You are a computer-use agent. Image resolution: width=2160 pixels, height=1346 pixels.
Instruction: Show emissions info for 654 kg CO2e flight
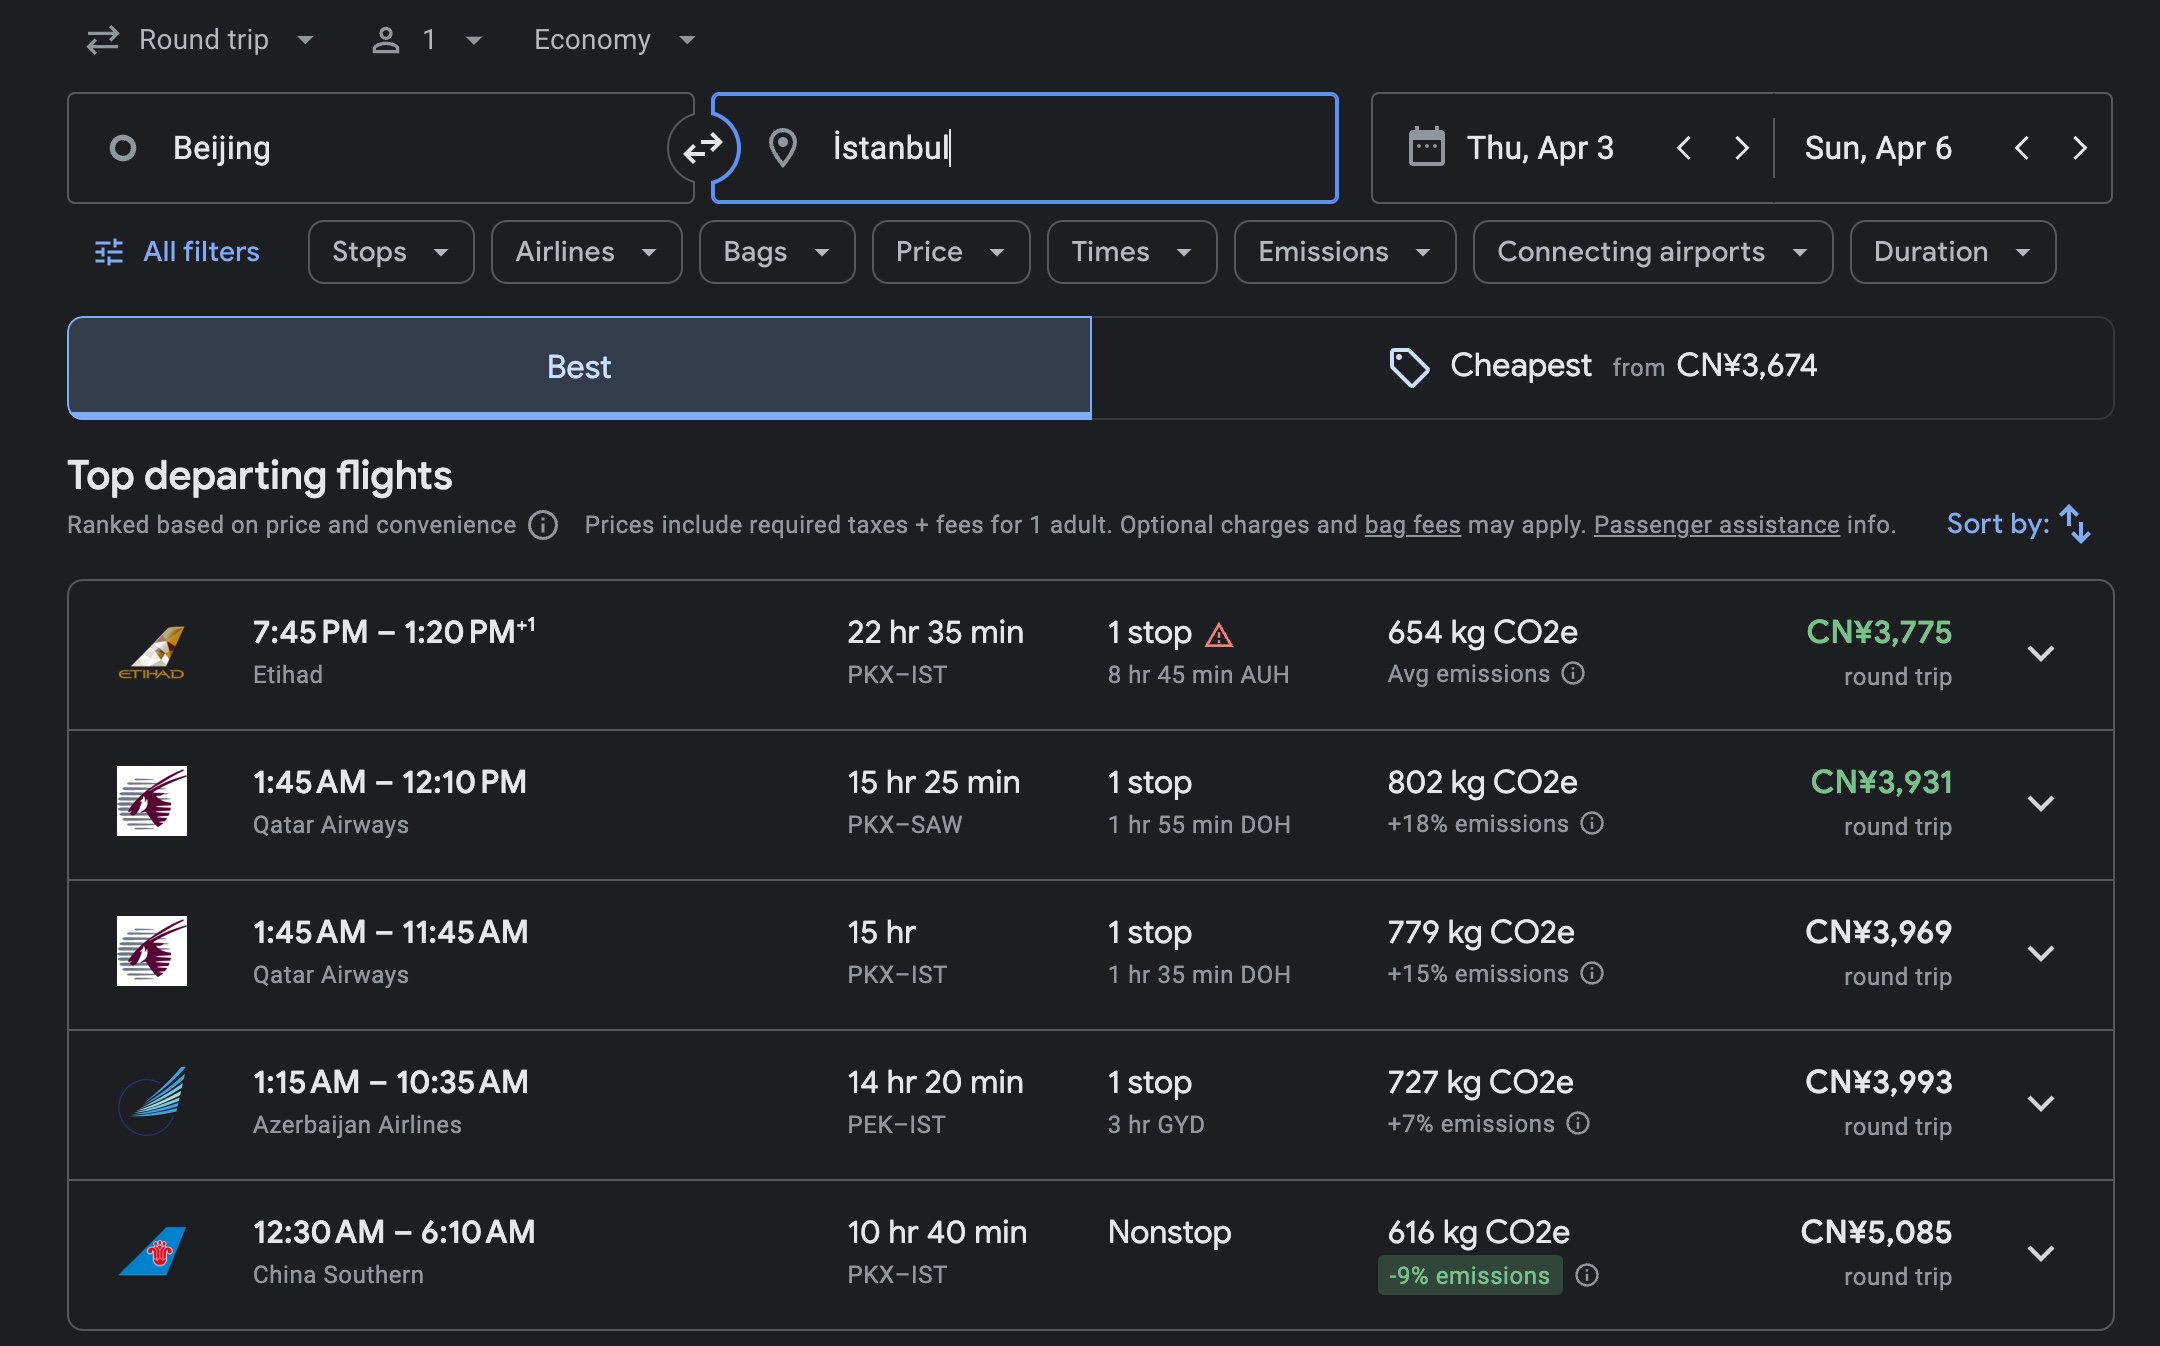1573,673
